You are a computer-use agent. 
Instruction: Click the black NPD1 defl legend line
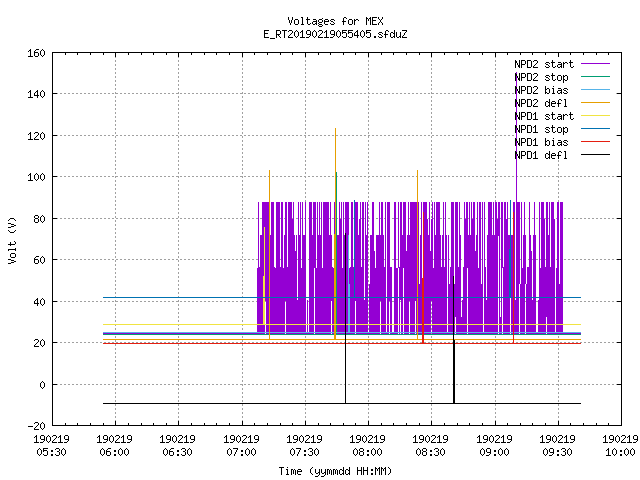point(595,155)
